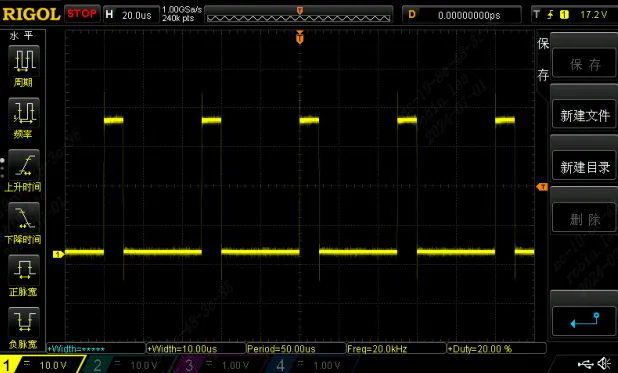Click the 新建文件 new file button

pos(584,114)
